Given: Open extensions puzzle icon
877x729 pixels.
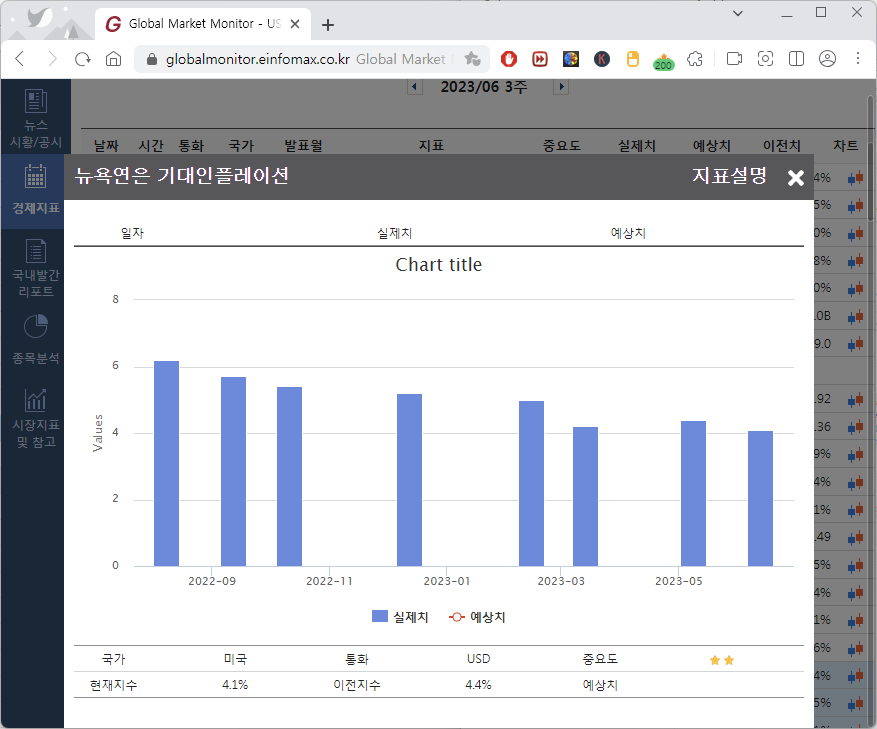Looking at the screenshot, I should point(695,59).
